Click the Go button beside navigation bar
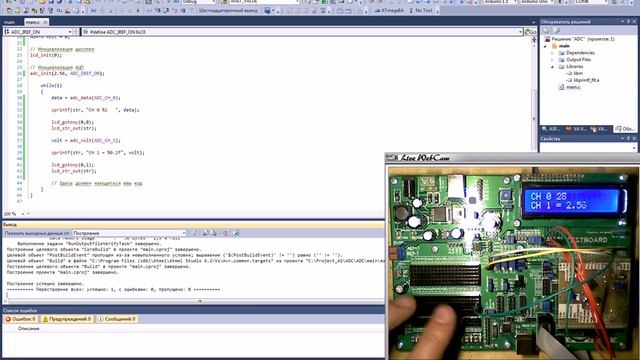The width and height of the screenshot is (640, 360). (530, 32)
